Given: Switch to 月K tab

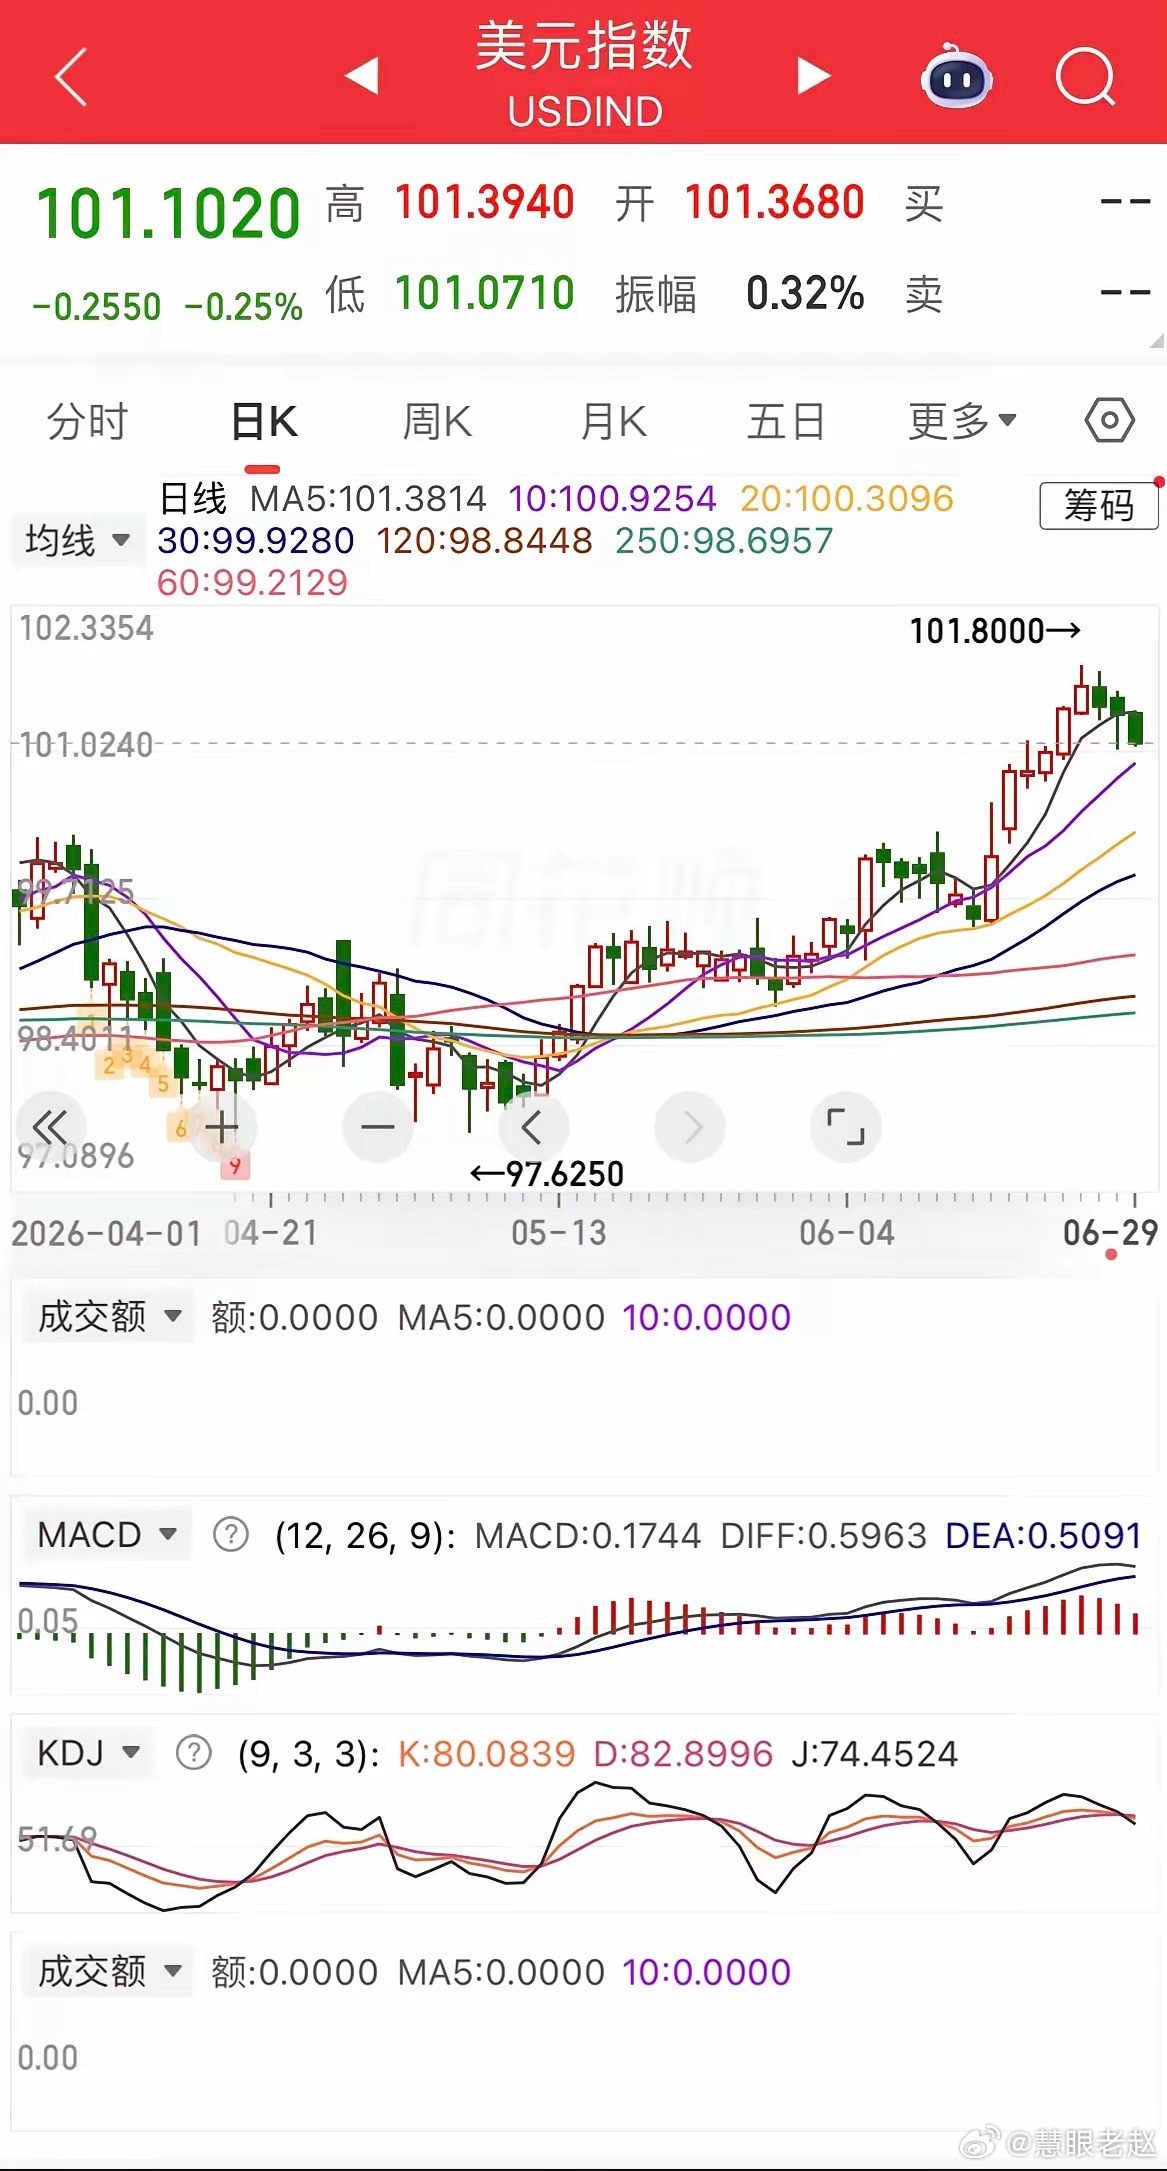Looking at the screenshot, I should coord(613,421).
